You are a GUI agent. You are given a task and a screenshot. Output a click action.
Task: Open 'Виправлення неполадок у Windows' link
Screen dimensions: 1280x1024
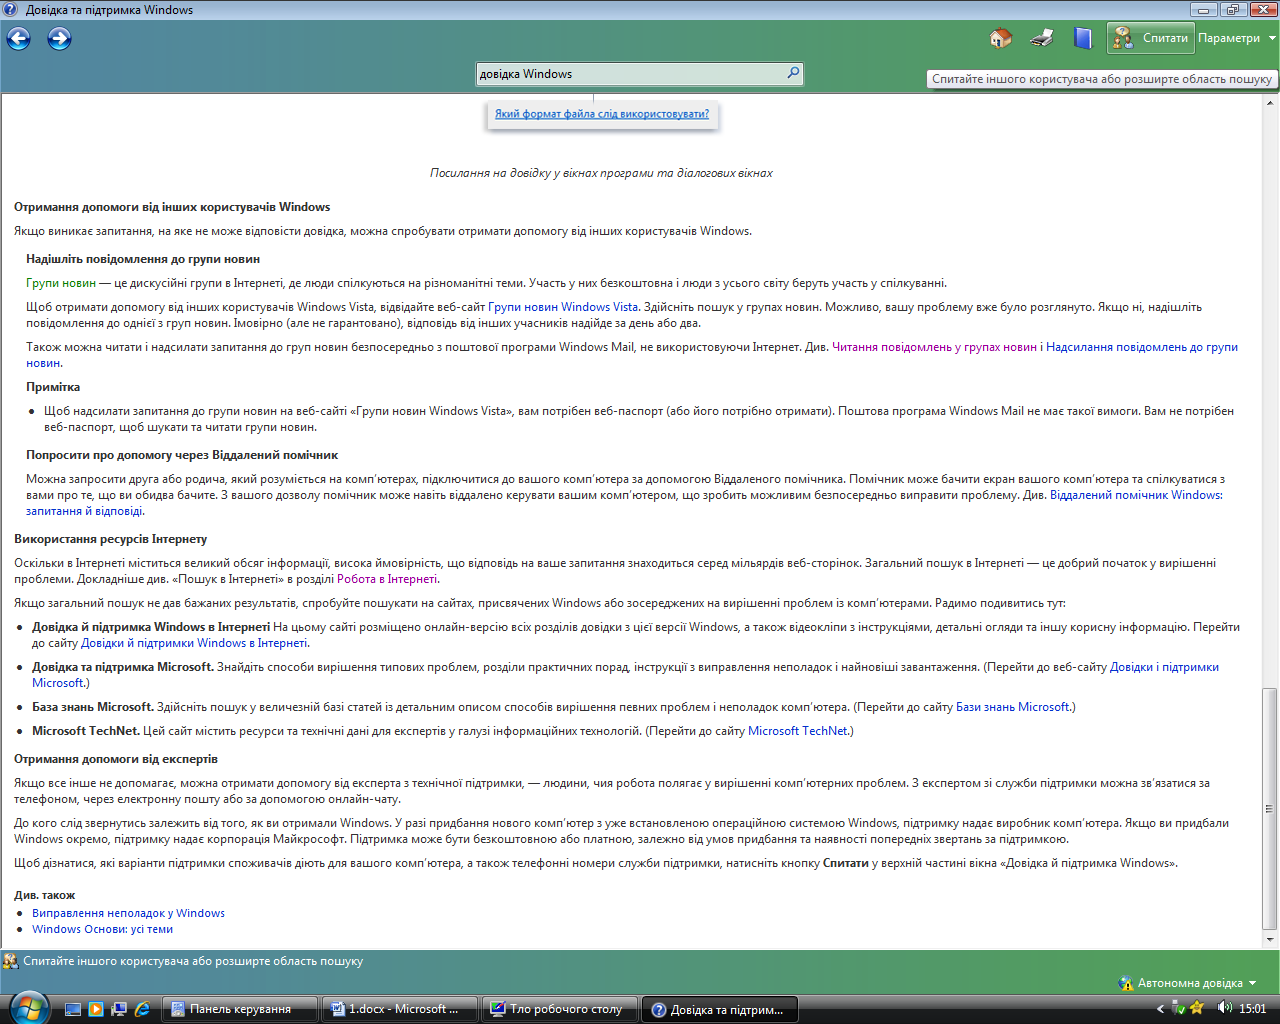pos(128,913)
